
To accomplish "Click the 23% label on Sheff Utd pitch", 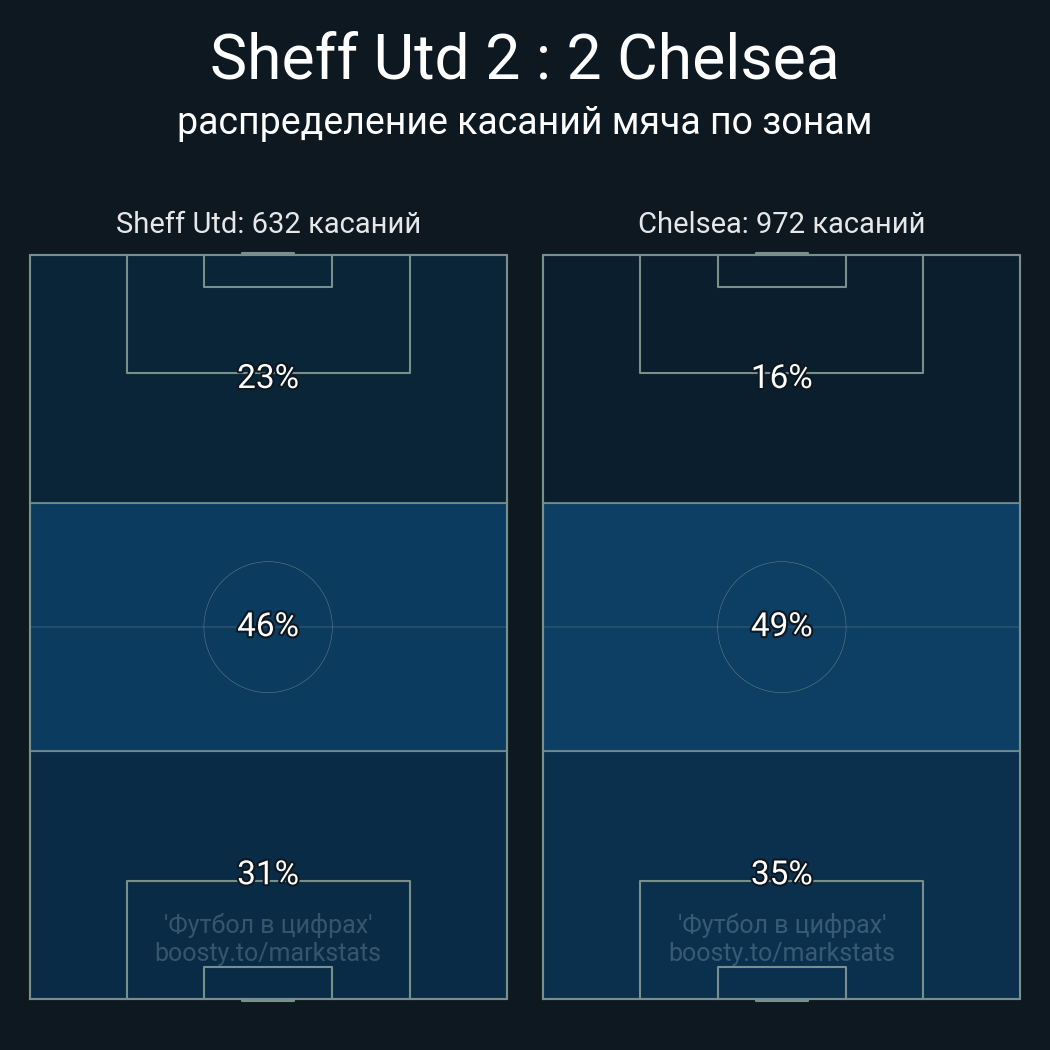I will 268,377.
